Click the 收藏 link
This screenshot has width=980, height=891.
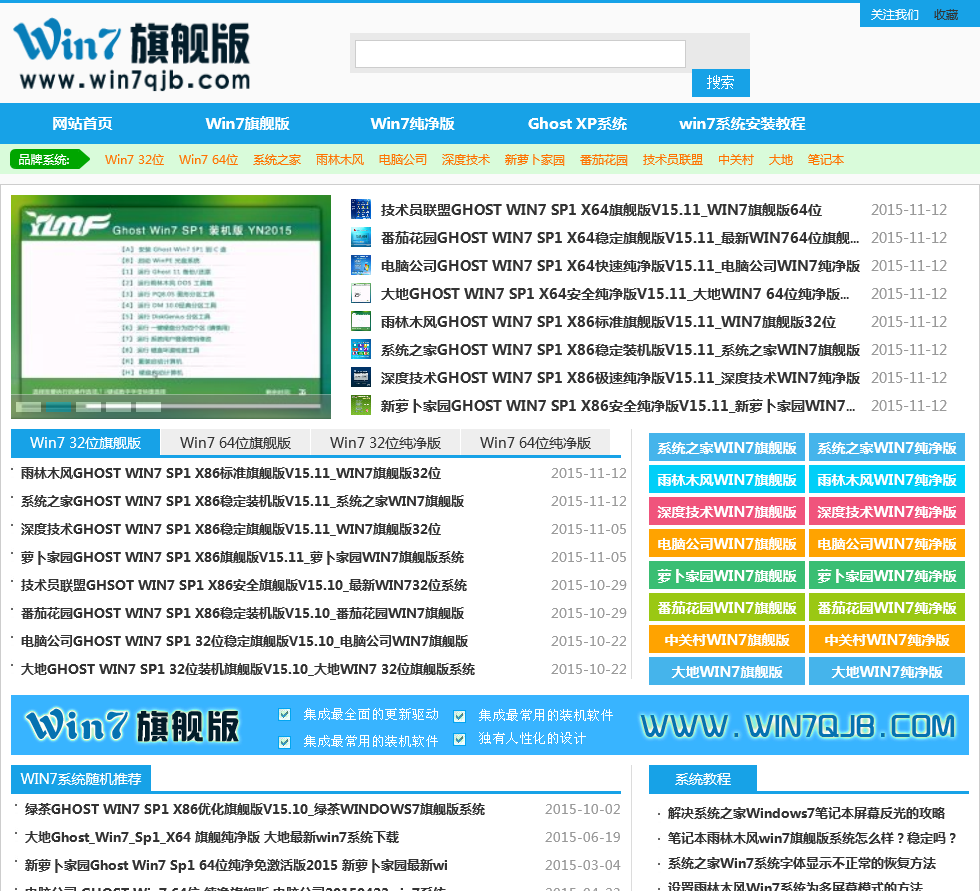coord(946,14)
